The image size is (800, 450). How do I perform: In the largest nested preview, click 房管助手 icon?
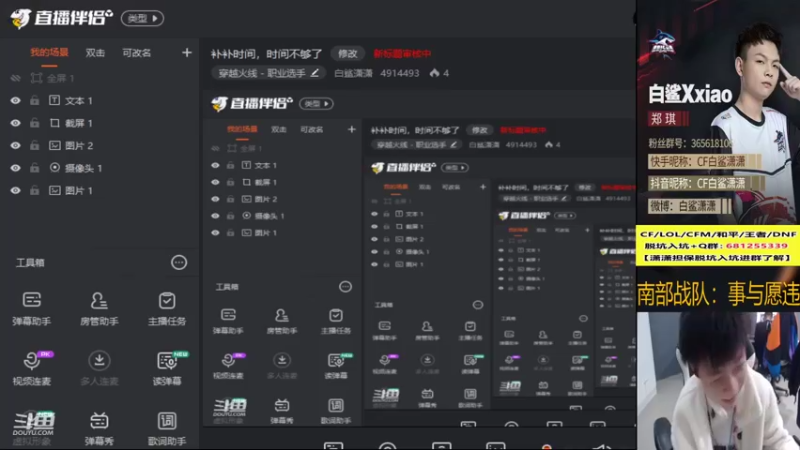coord(282,315)
